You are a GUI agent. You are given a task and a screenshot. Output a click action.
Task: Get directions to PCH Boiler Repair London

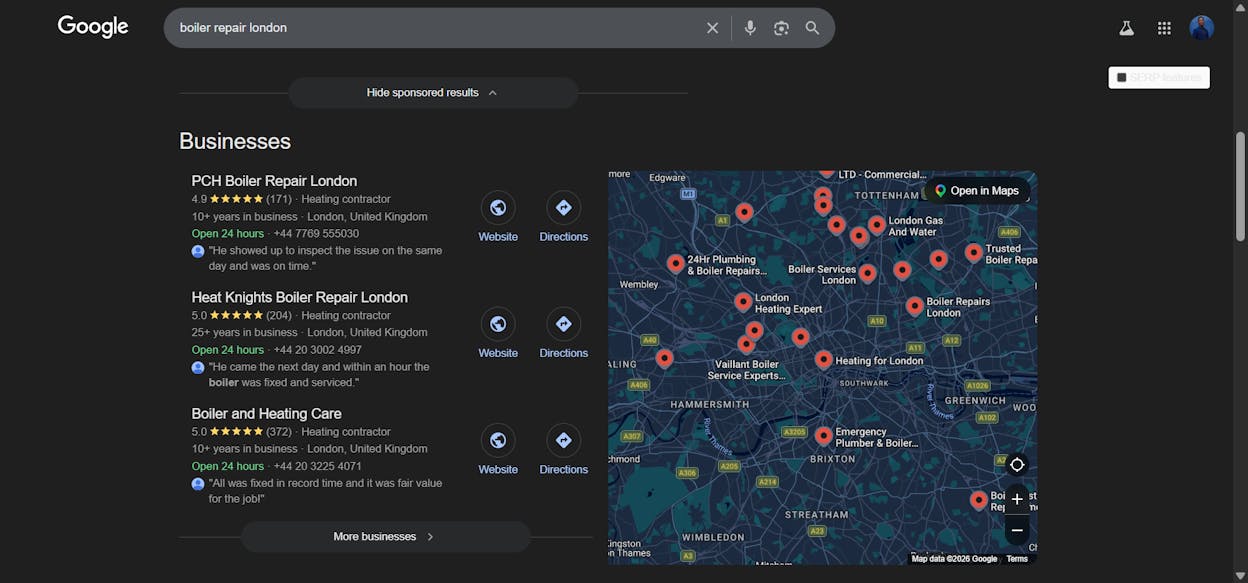coord(563,218)
